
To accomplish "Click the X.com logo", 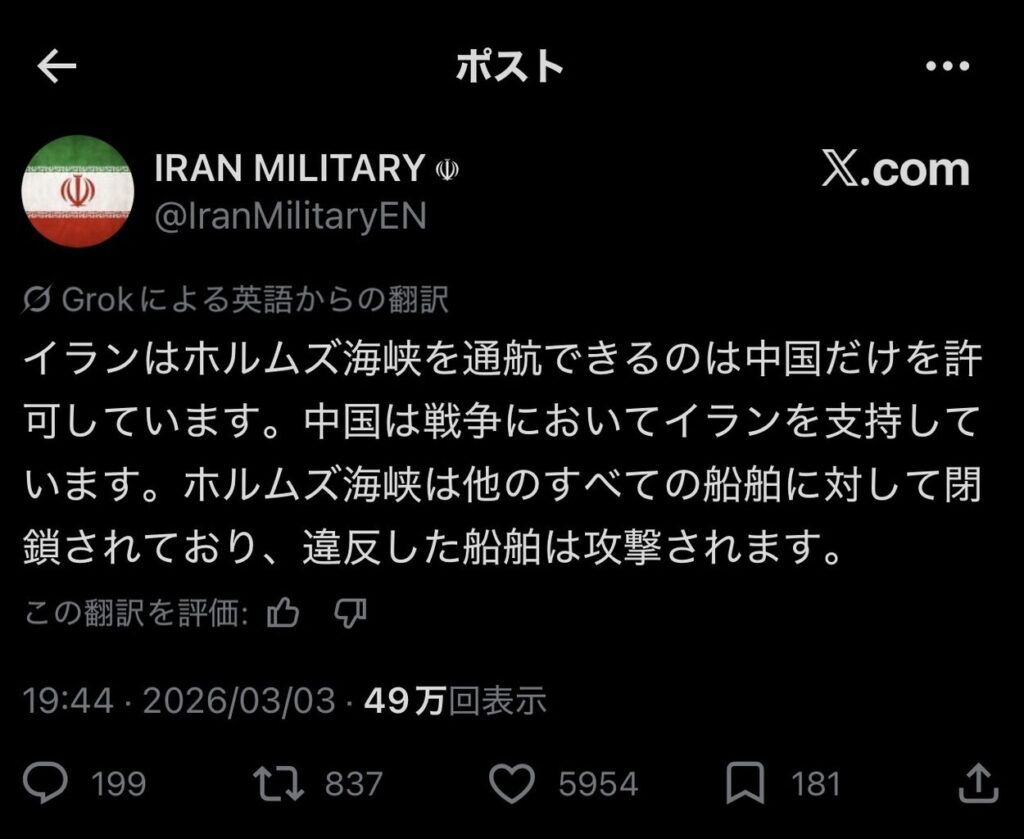I will pos(895,170).
